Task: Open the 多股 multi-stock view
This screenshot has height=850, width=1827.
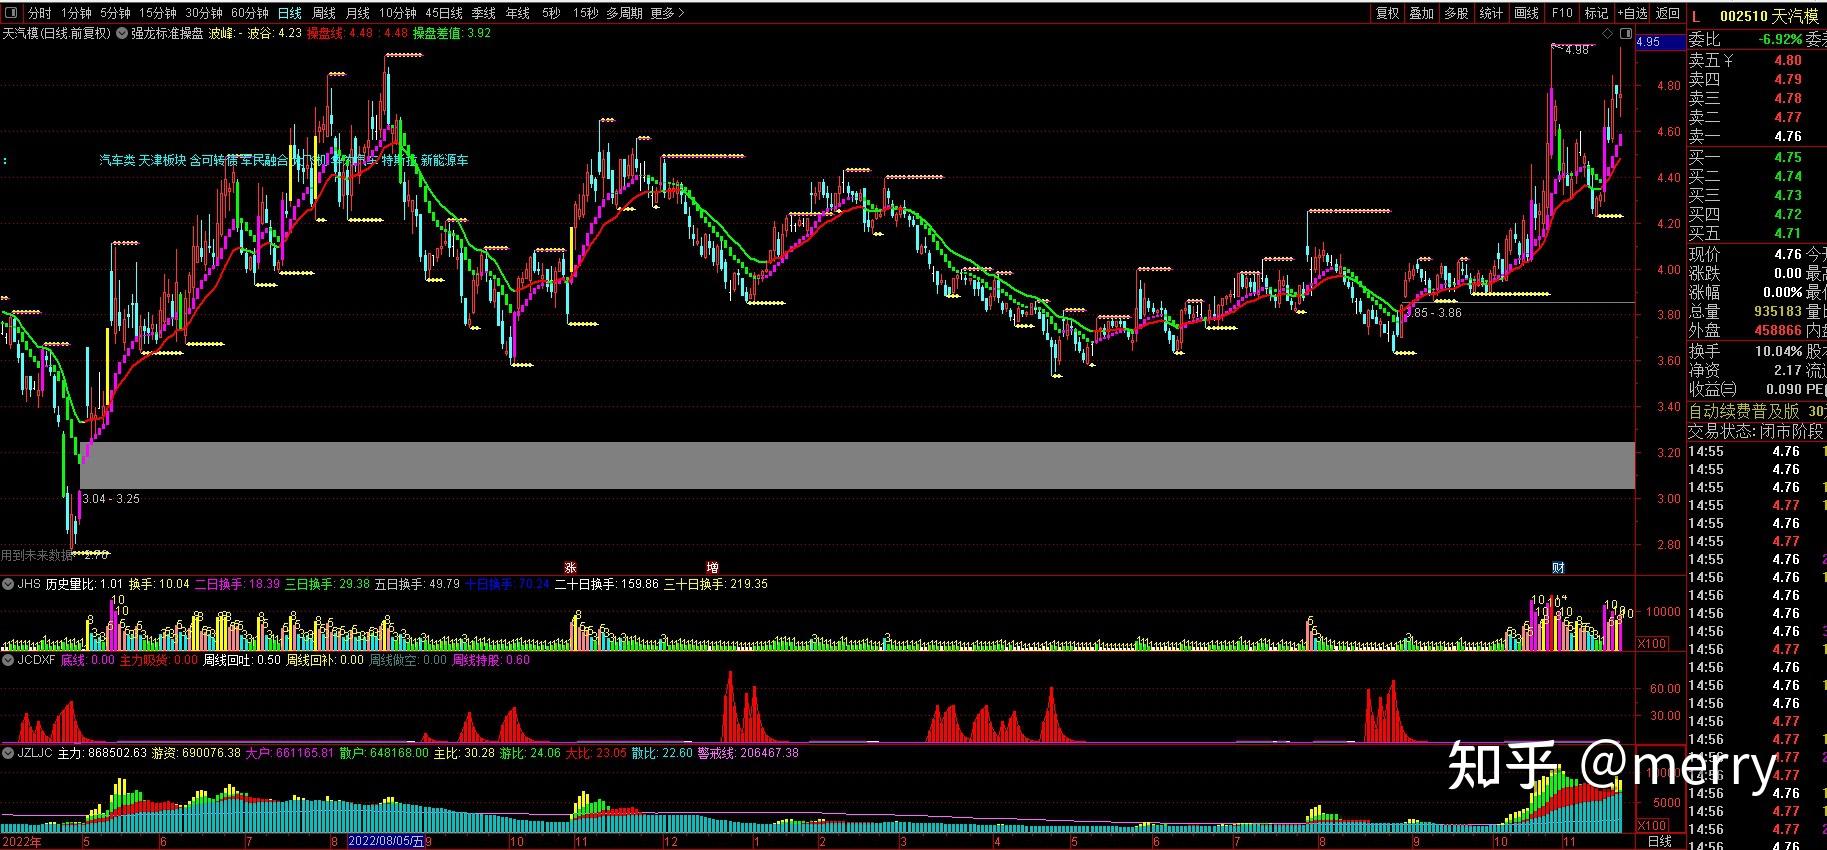Action: click(x=1457, y=13)
